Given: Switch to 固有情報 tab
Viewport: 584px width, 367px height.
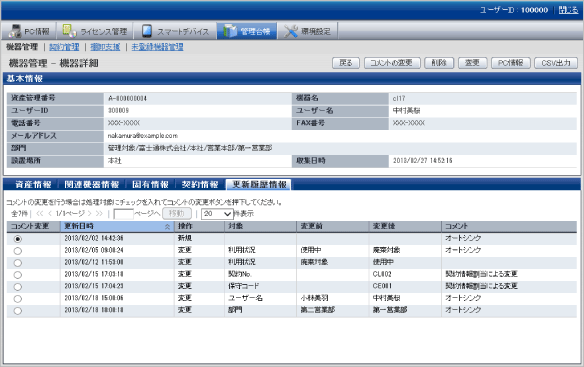Looking at the screenshot, I should click(x=150, y=184).
